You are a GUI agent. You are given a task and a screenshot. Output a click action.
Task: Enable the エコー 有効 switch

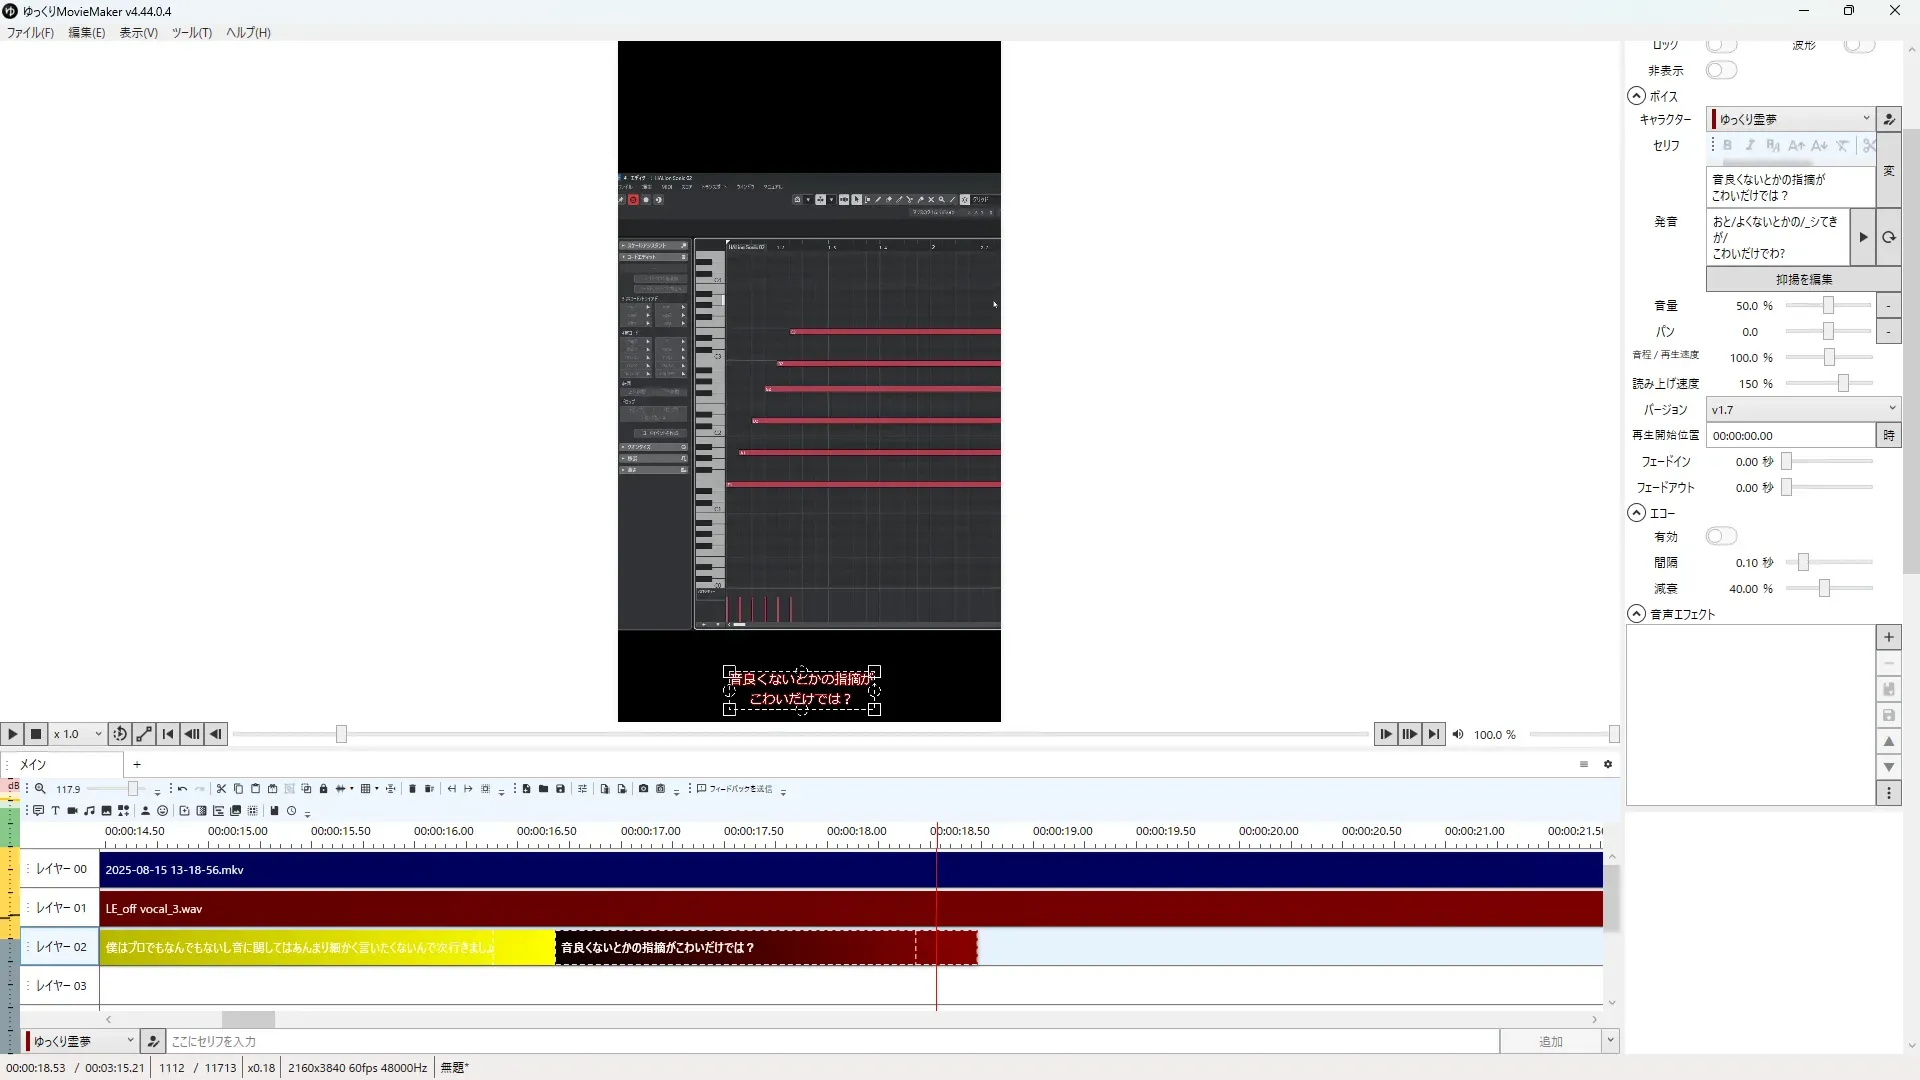click(x=1721, y=536)
